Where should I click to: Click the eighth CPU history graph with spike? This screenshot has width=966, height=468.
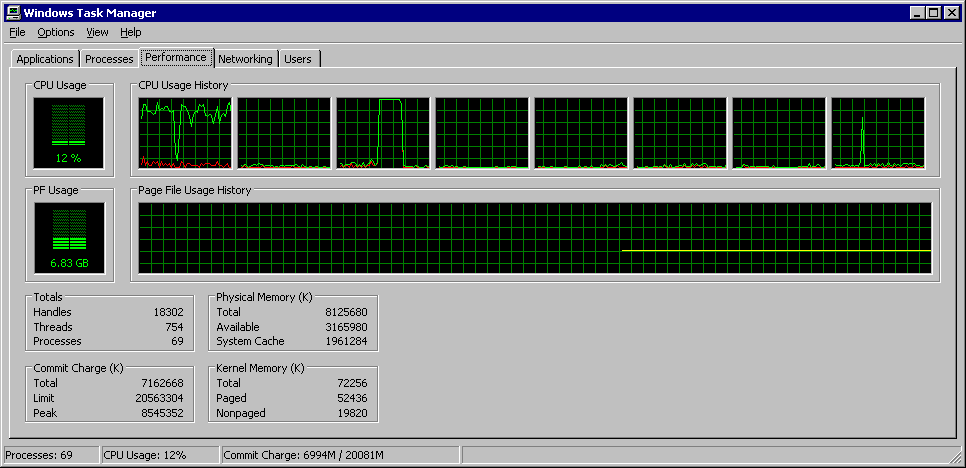[x=879, y=132]
